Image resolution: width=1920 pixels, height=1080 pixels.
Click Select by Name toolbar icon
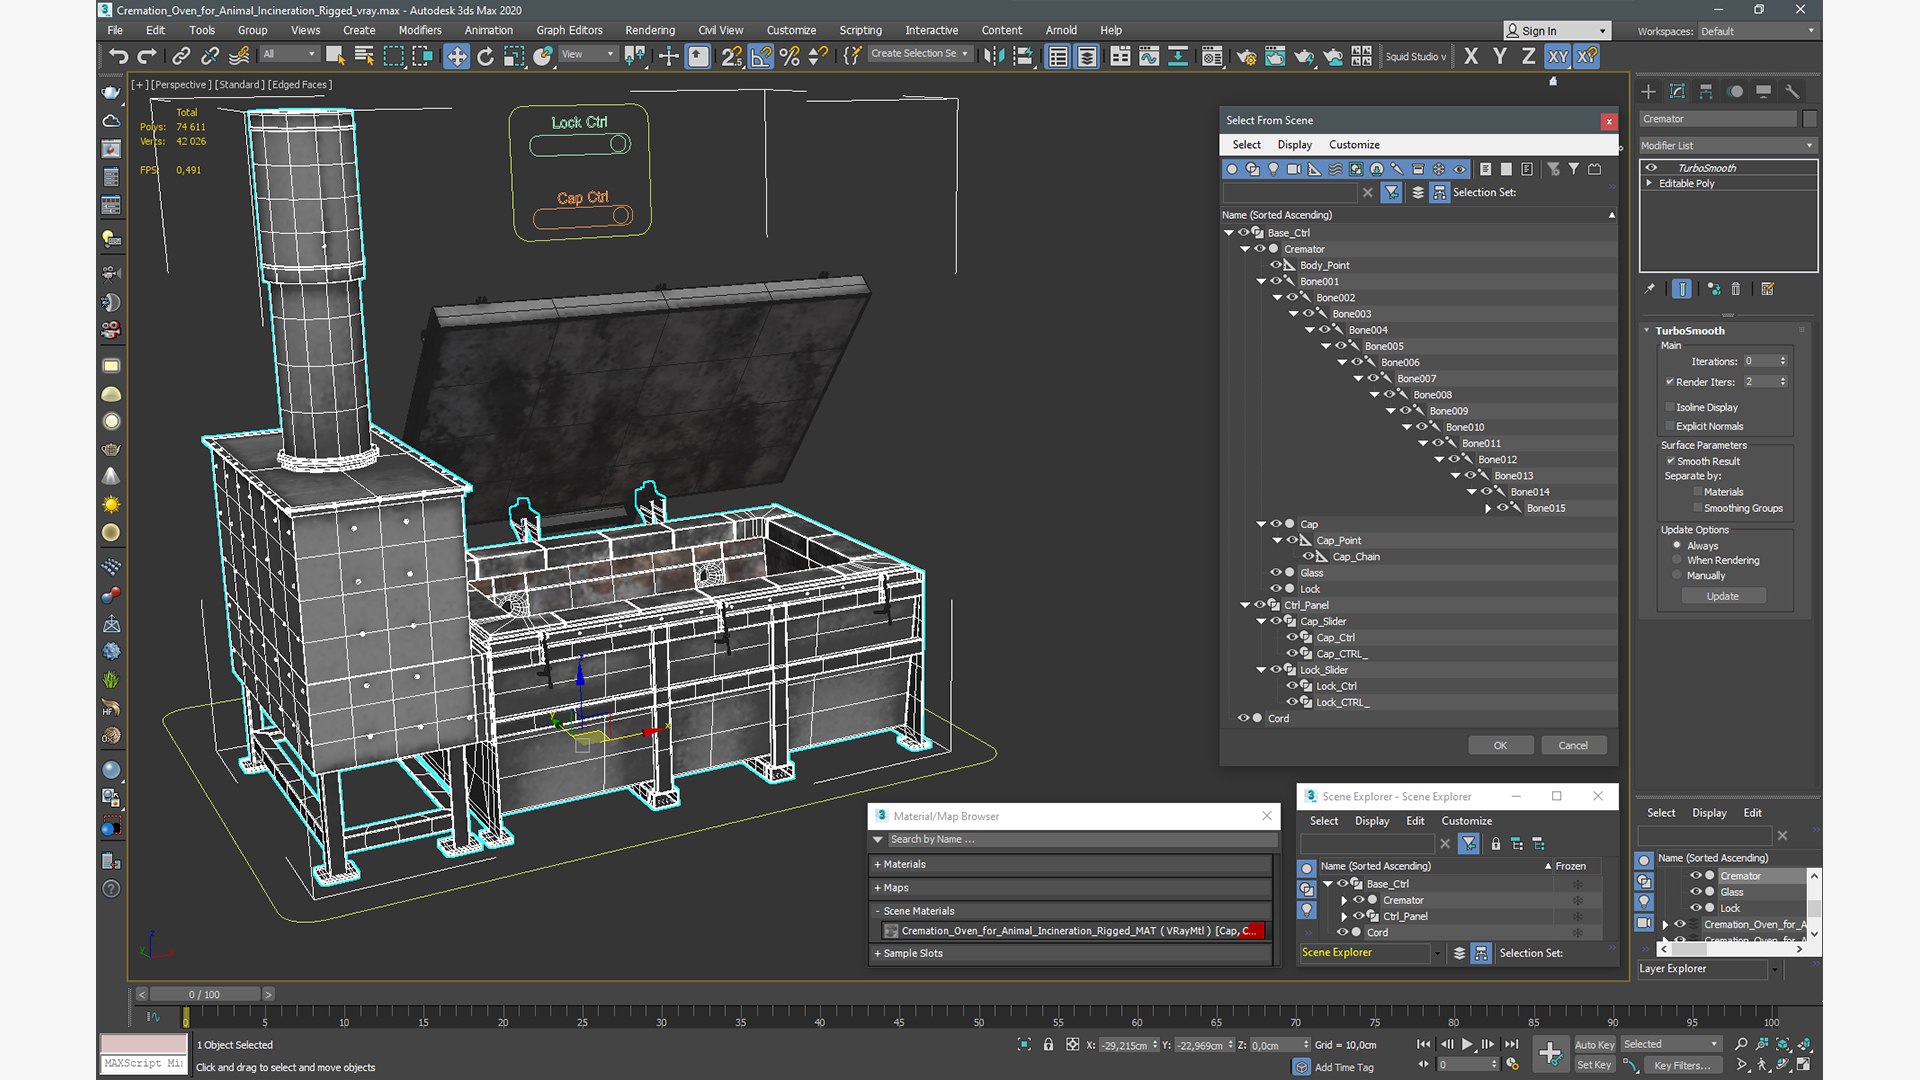(364, 56)
